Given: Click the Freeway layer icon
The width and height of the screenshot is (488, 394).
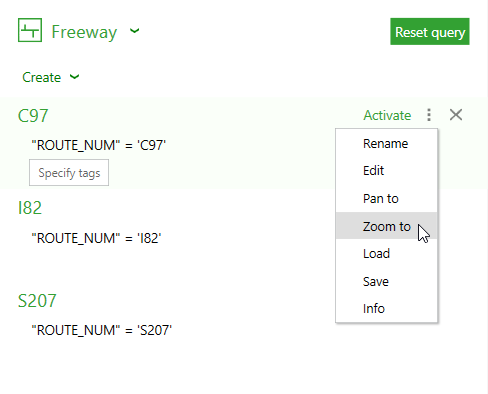Looking at the screenshot, I should pyautogui.click(x=30, y=30).
